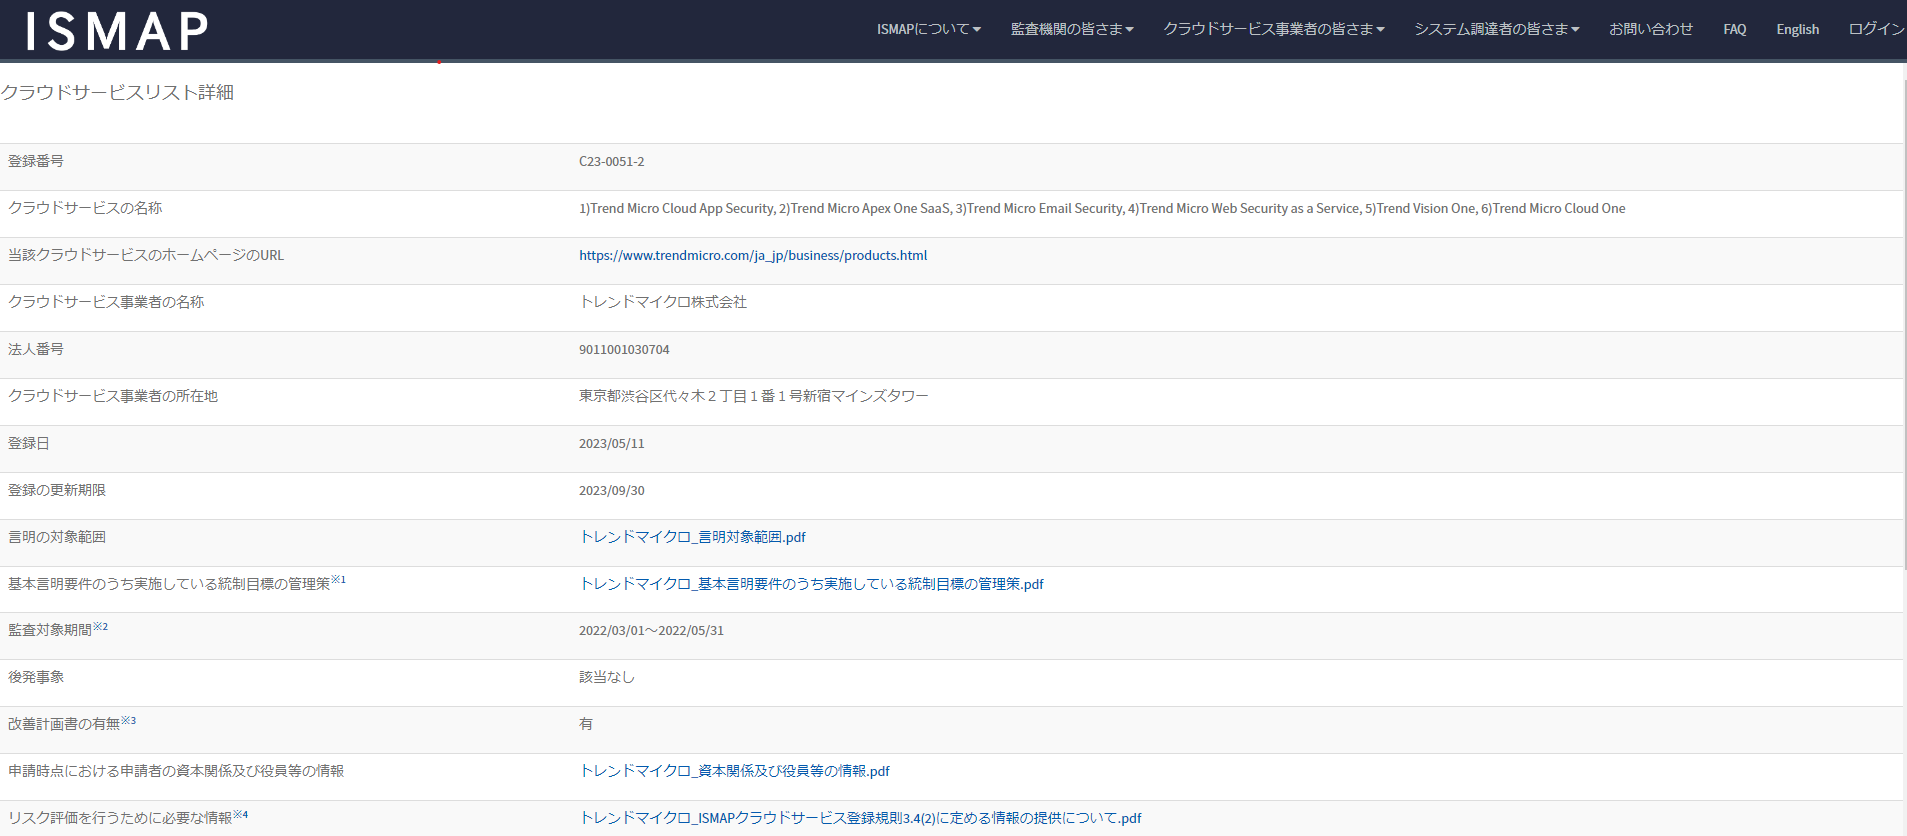Switch the site language to English

coord(1797,29)
